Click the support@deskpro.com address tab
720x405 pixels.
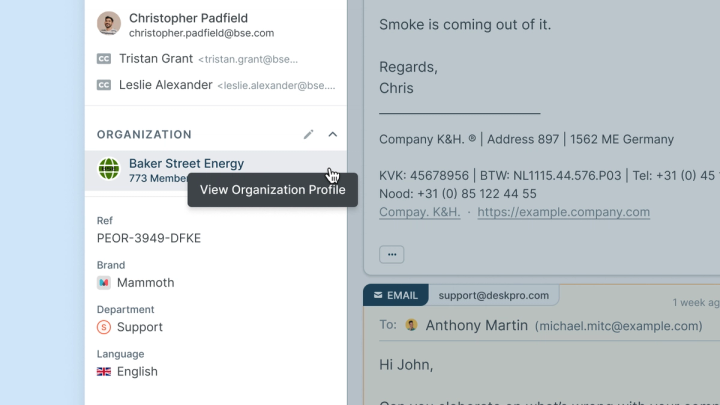coord(494,295)
